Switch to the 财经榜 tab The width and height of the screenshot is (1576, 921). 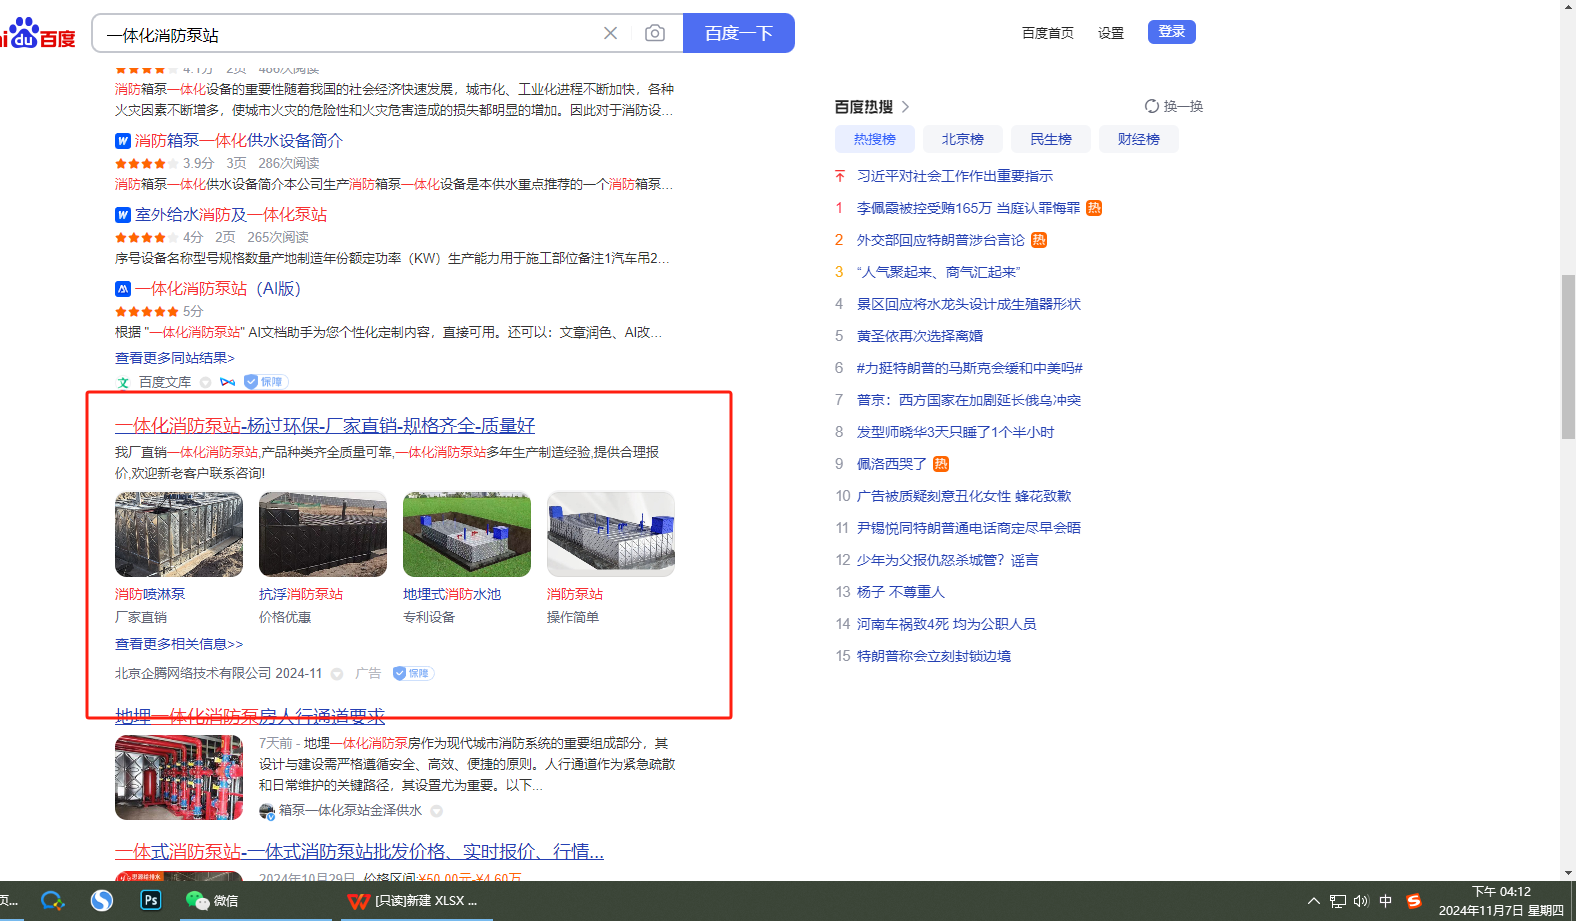coord(1138,139)
